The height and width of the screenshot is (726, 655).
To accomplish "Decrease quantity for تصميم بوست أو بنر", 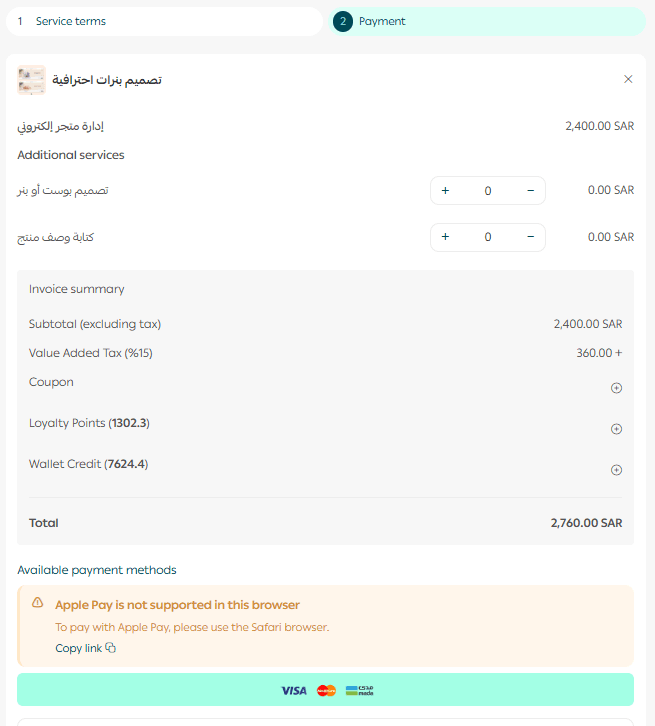I will pyautogui.click(x=530, y=190).
